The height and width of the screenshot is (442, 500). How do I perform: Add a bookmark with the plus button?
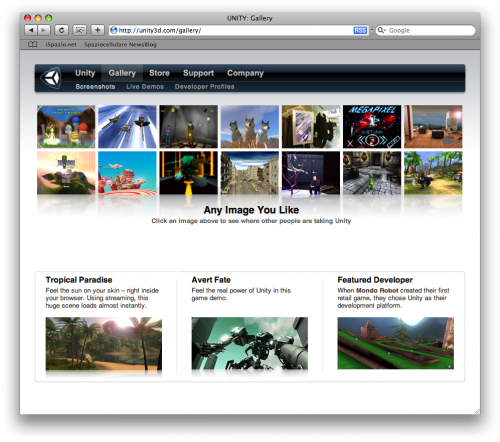[x=97, y=30]
